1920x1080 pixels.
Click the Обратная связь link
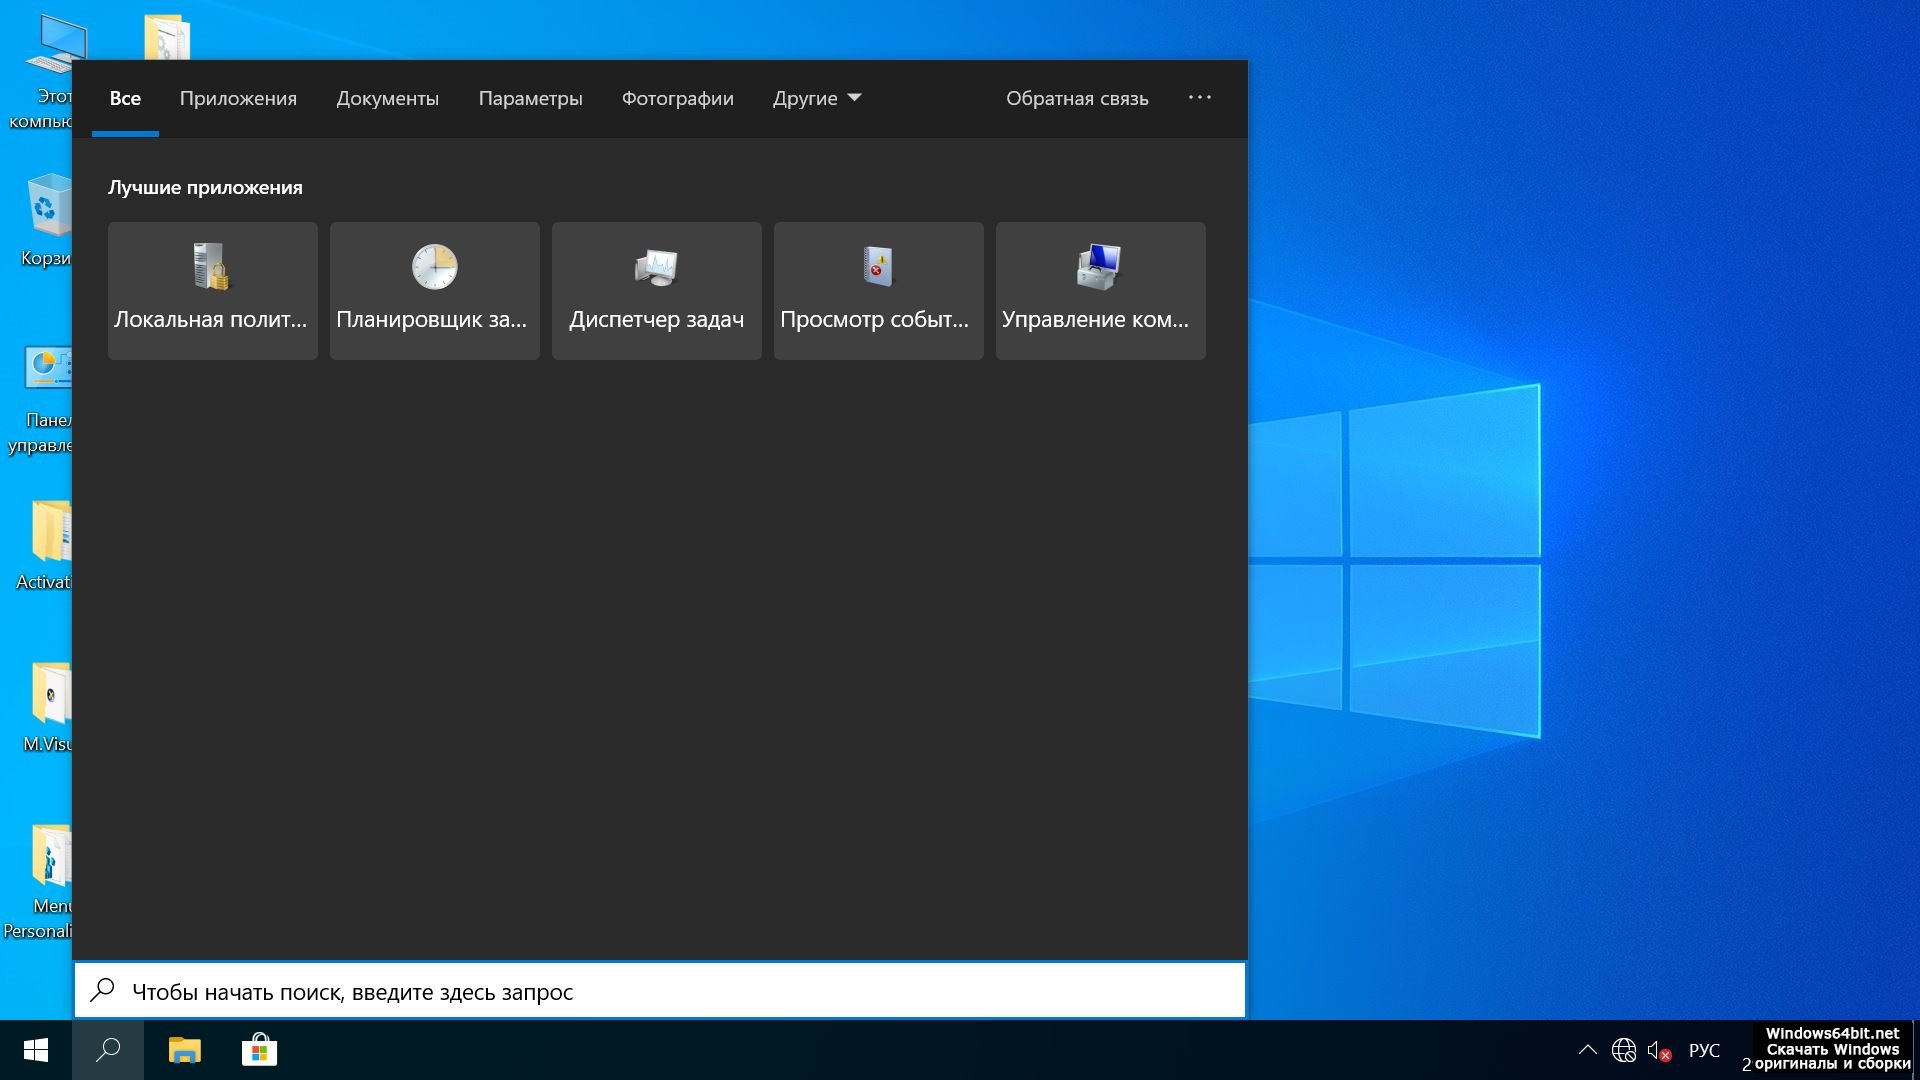point(1076,98)
